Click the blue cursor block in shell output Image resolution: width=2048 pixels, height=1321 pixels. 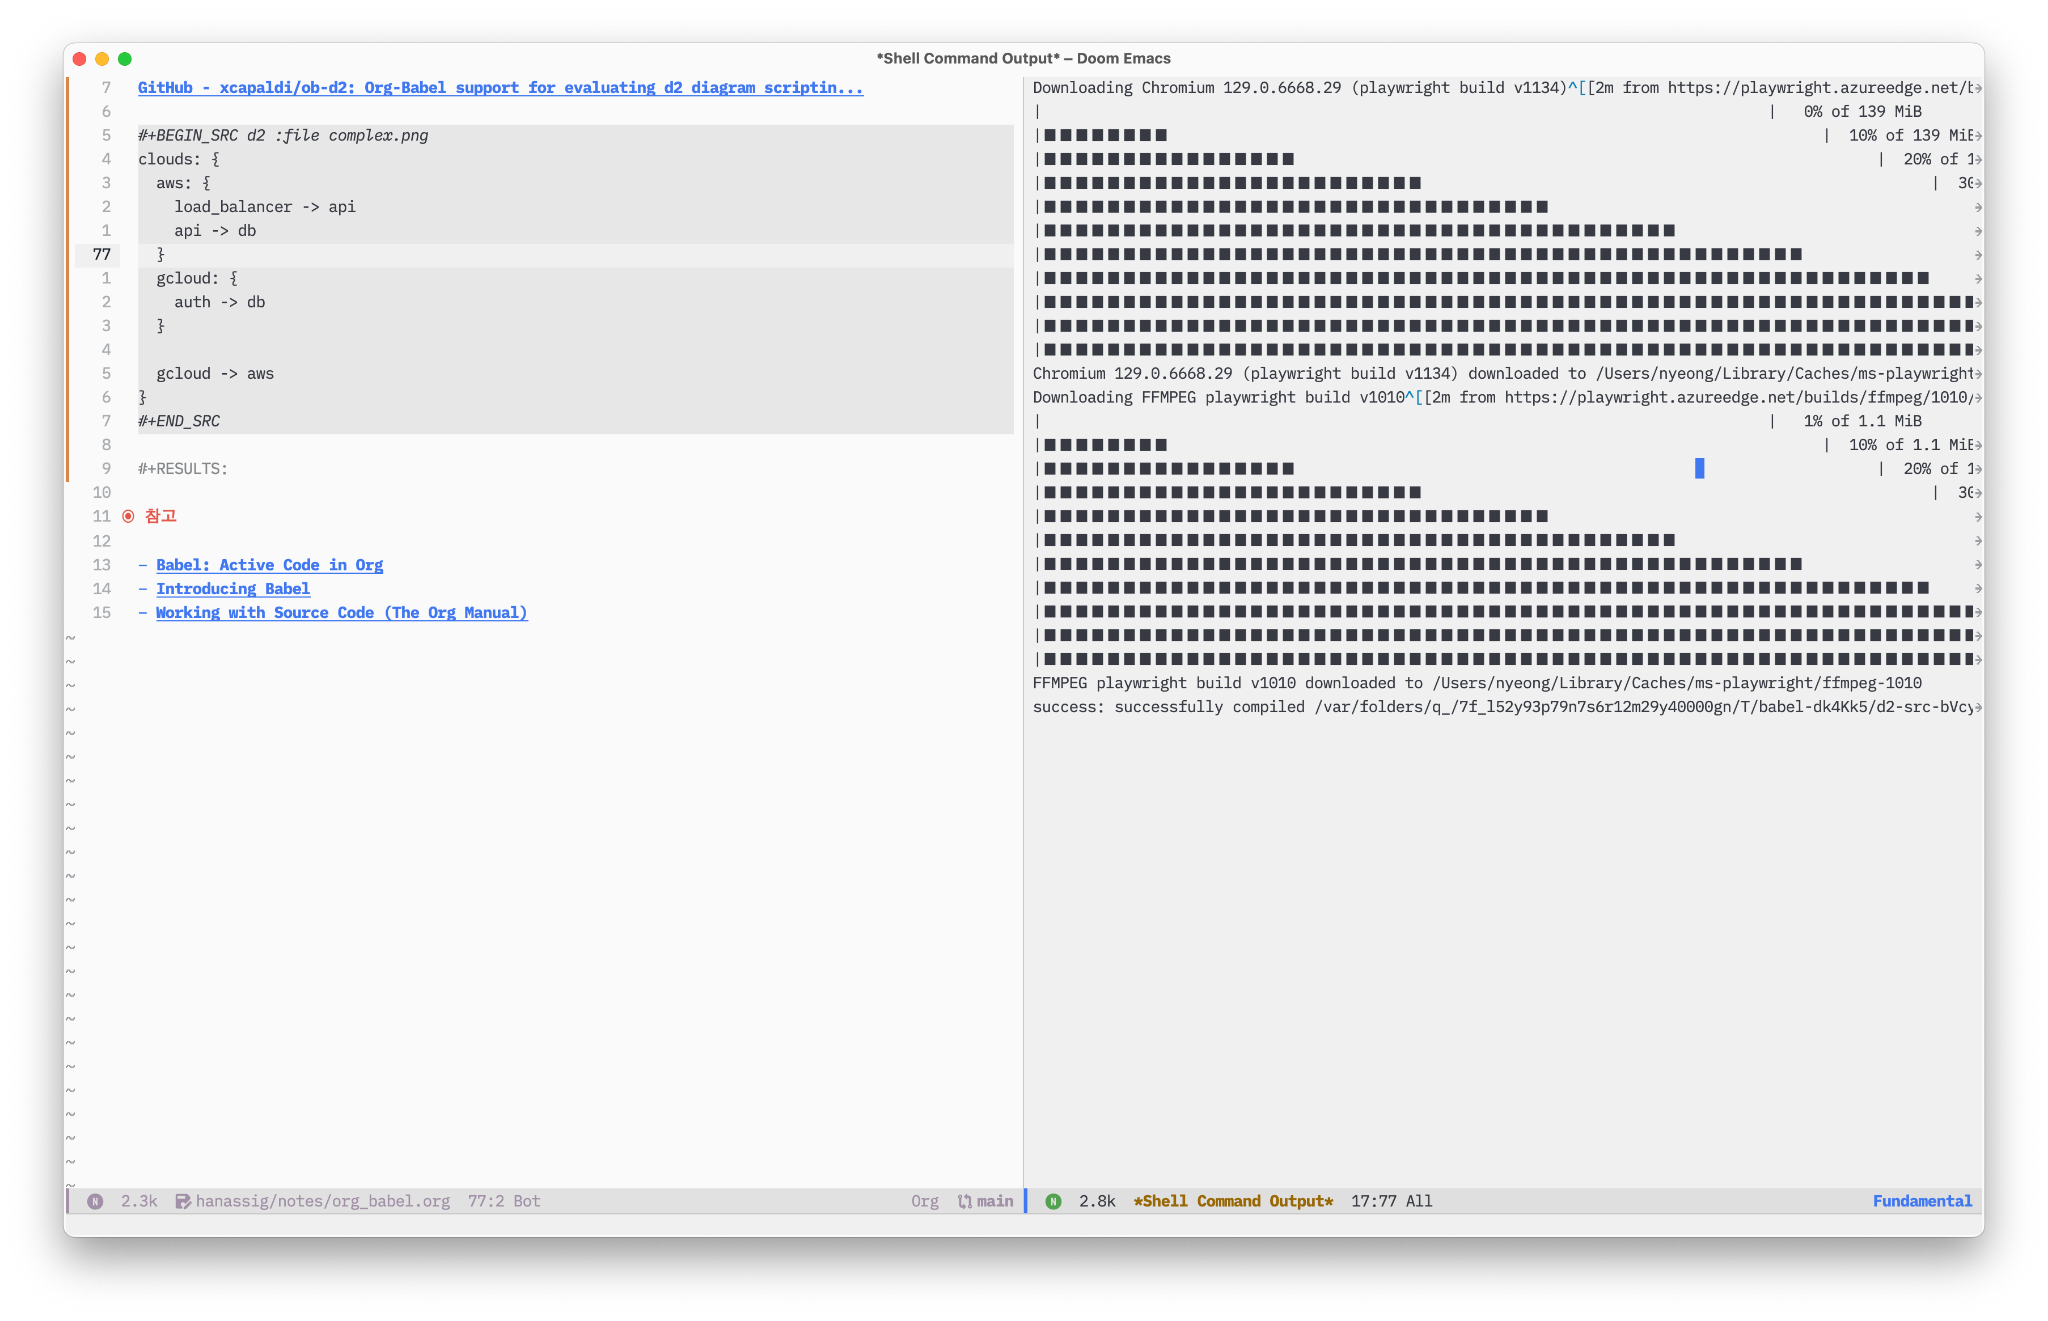pyautogui.click(x=1699, y=469)
